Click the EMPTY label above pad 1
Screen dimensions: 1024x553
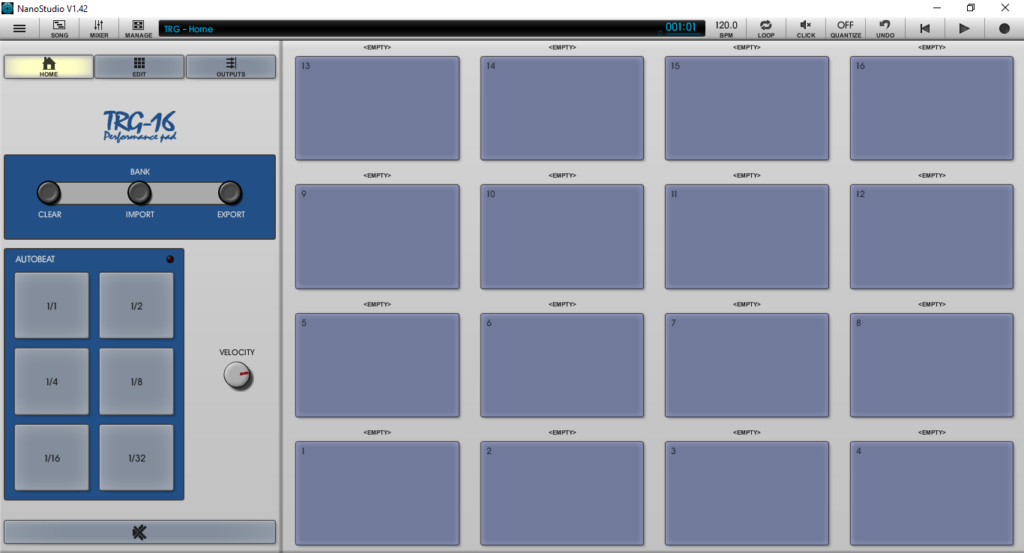[x=377, y=432]
